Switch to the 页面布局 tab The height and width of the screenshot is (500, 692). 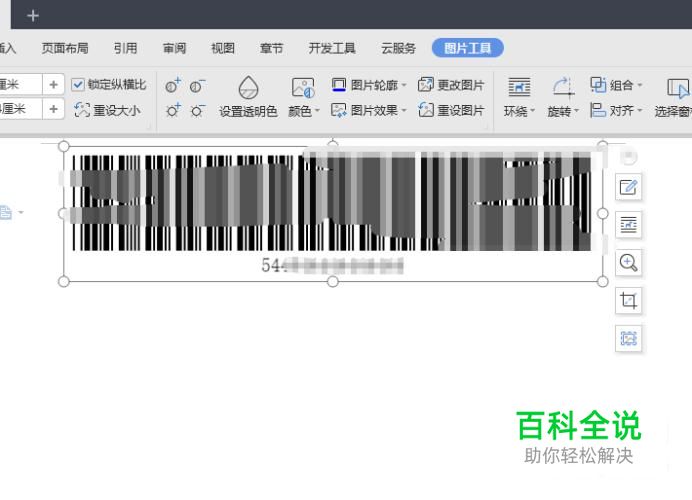(x=65, y=48)
